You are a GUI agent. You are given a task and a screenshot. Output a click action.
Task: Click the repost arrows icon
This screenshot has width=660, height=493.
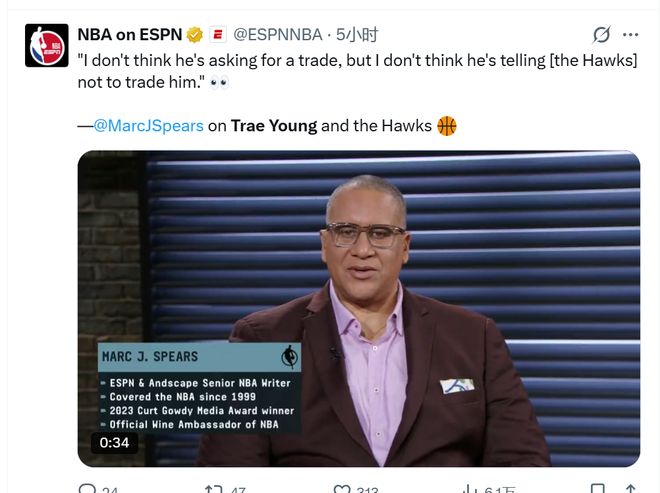click(x=213, y=489)
